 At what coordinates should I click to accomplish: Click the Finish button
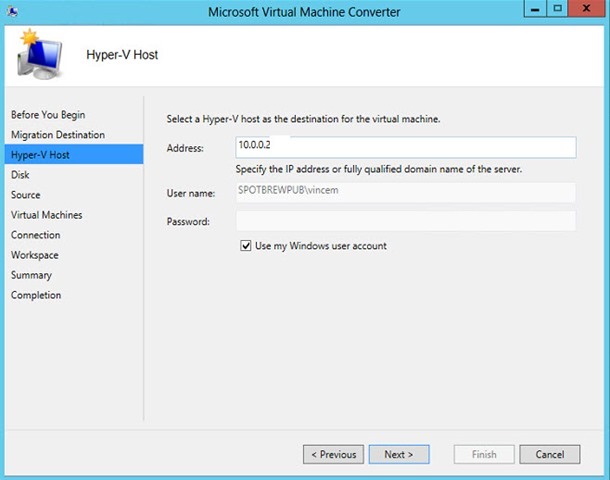point(484,454)
